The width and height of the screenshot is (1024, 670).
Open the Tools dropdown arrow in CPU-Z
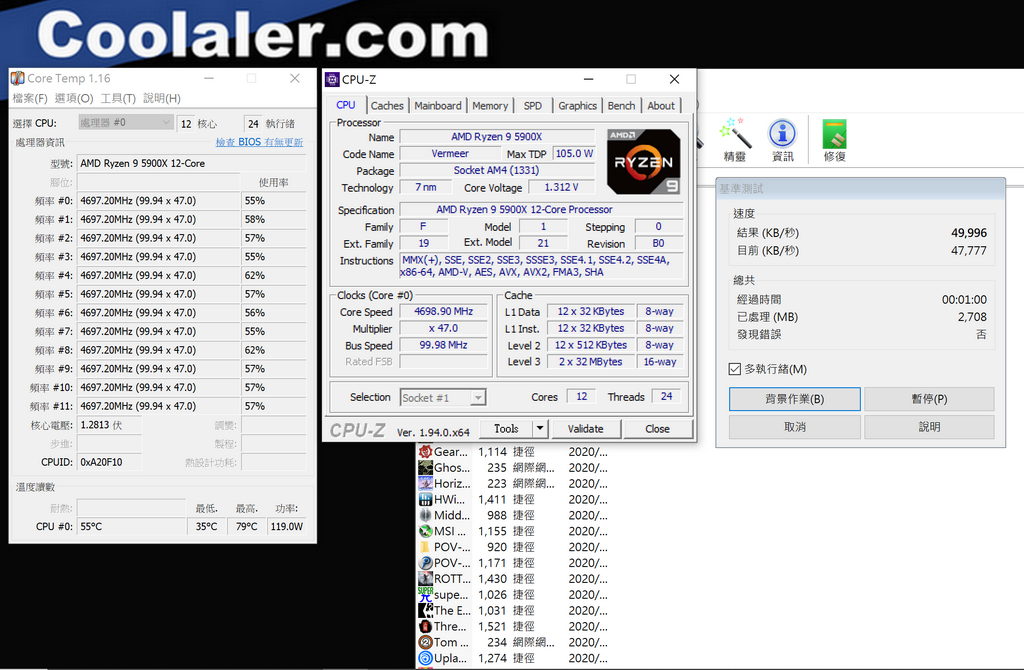(540, 429)
